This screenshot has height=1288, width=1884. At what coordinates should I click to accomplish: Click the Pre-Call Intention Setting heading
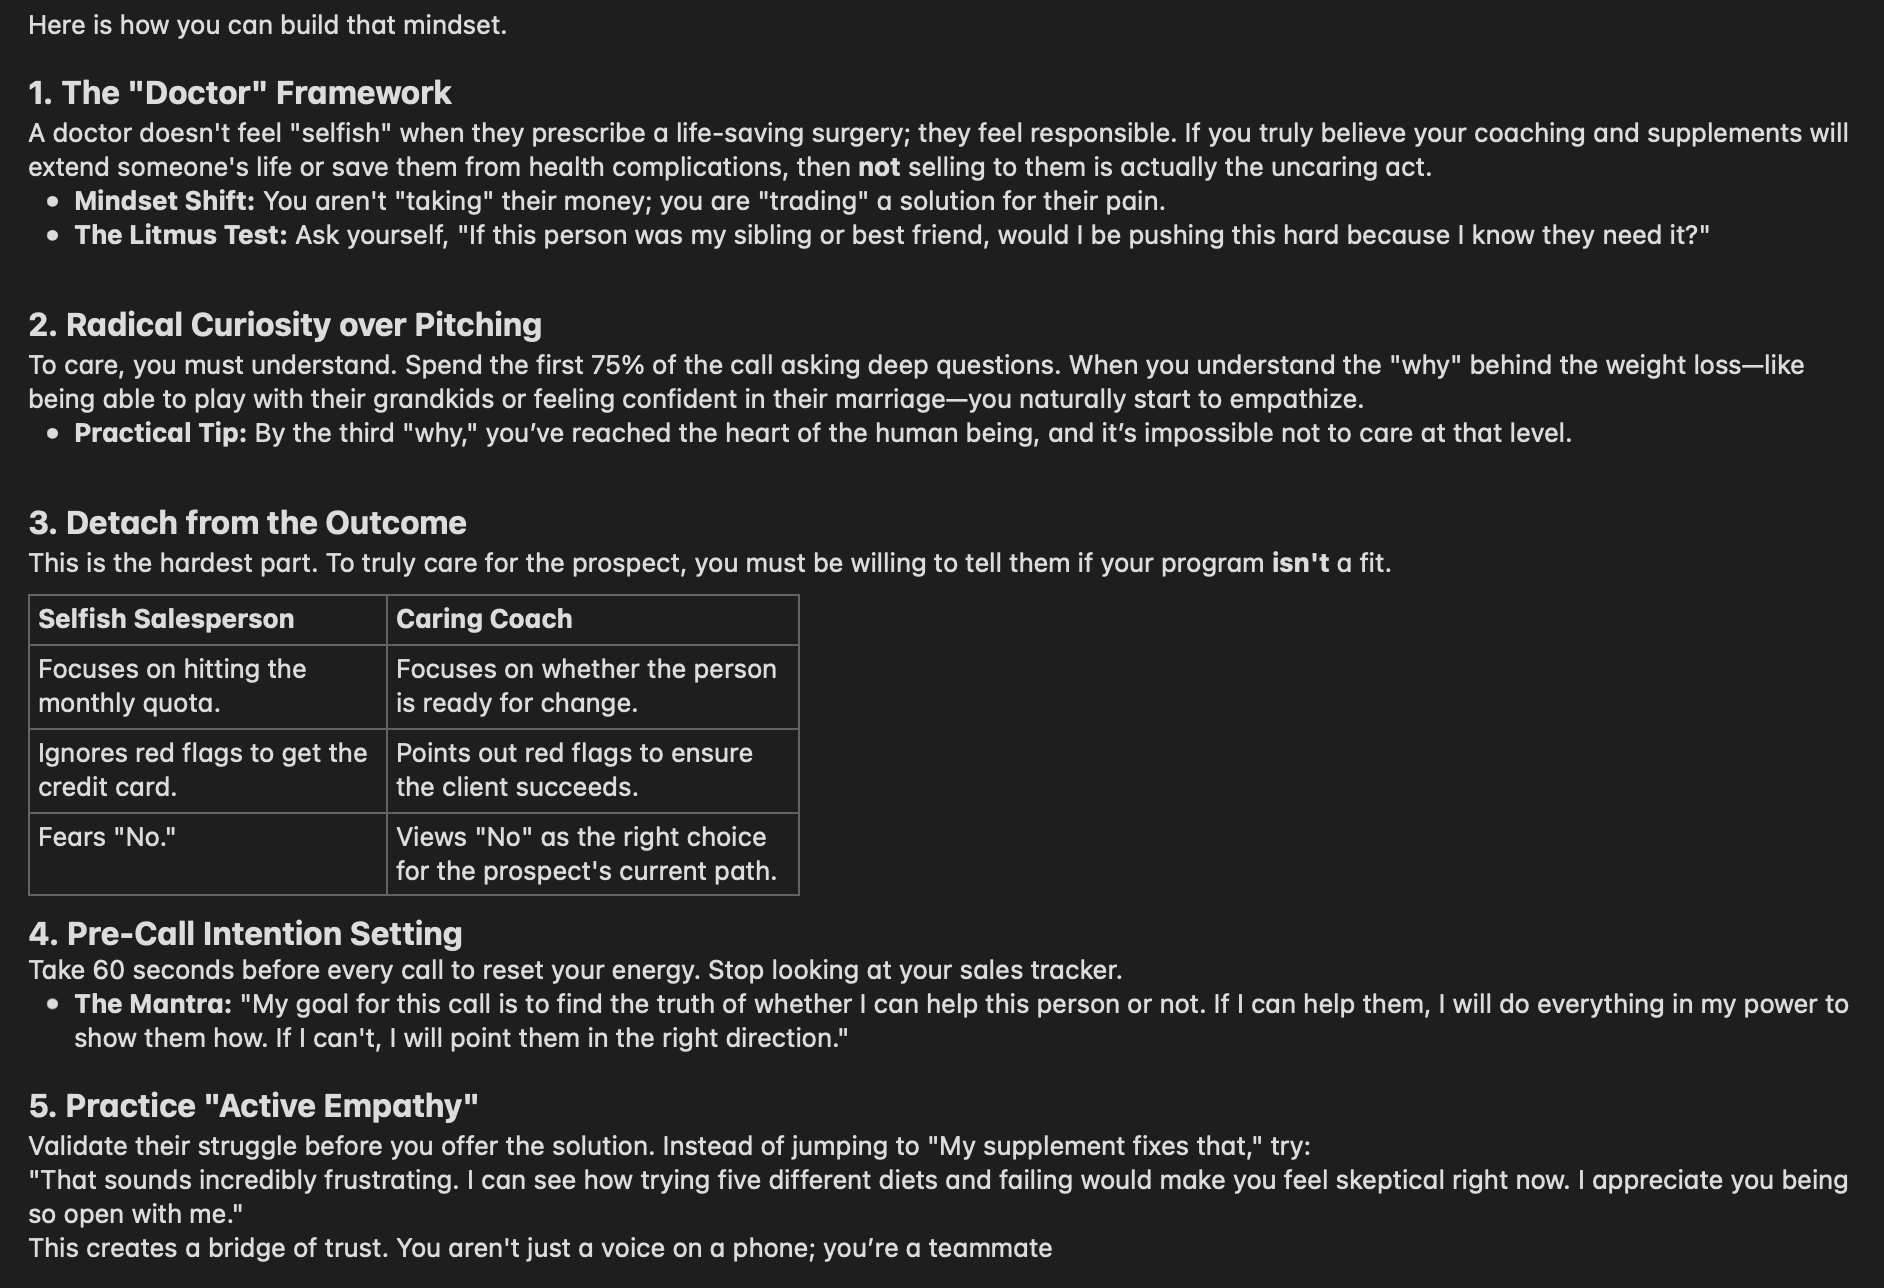245,934
